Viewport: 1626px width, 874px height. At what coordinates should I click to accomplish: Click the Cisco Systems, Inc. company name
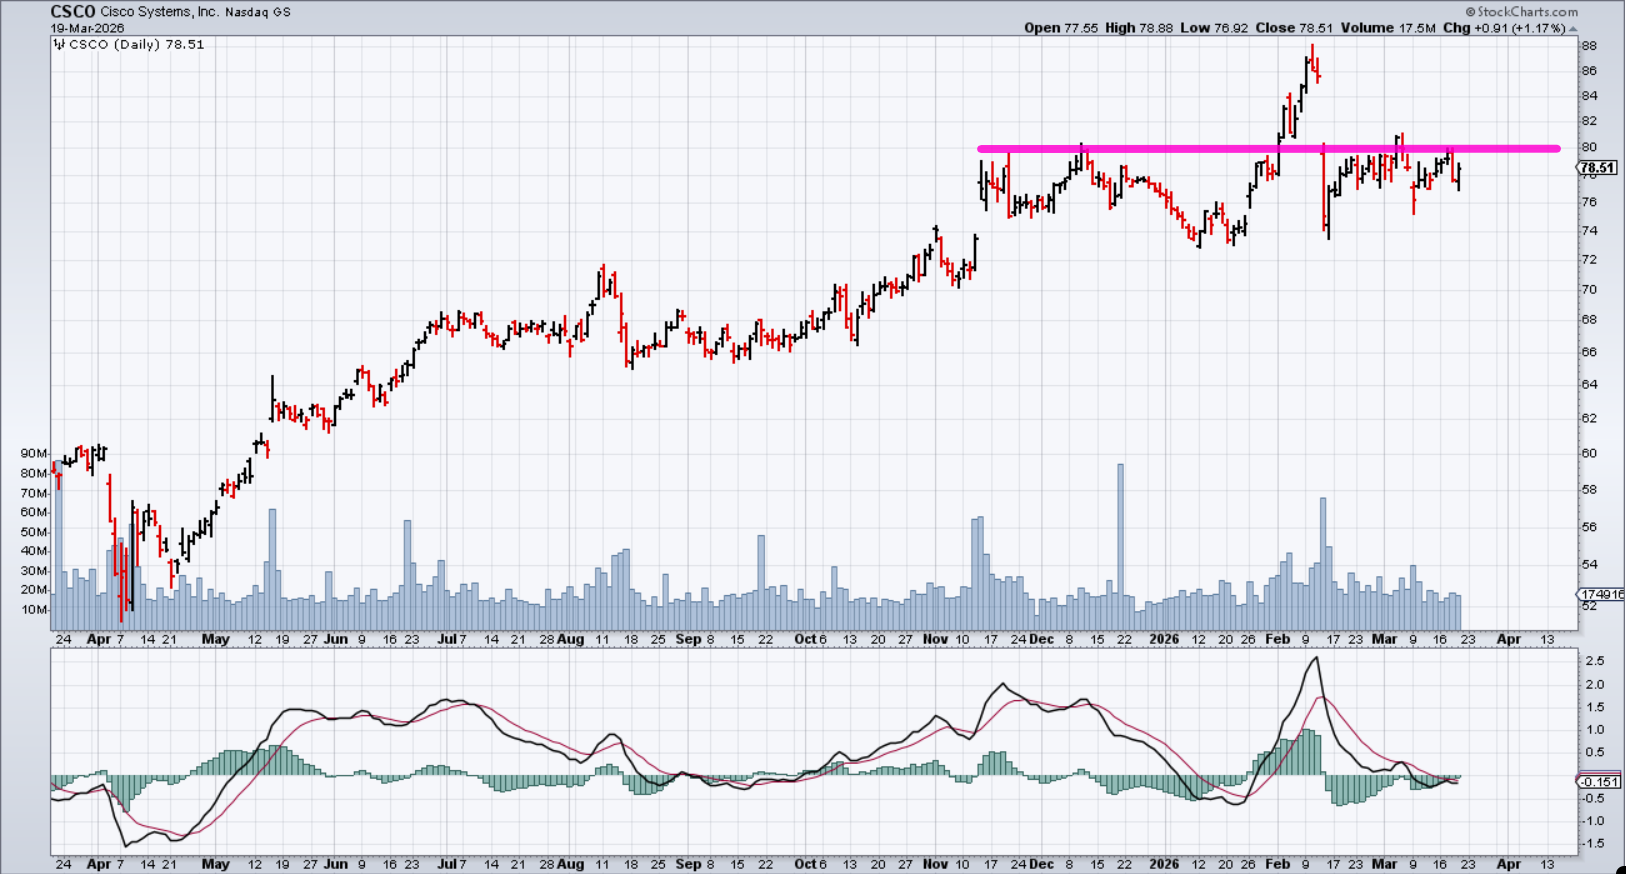click(158, 12)
